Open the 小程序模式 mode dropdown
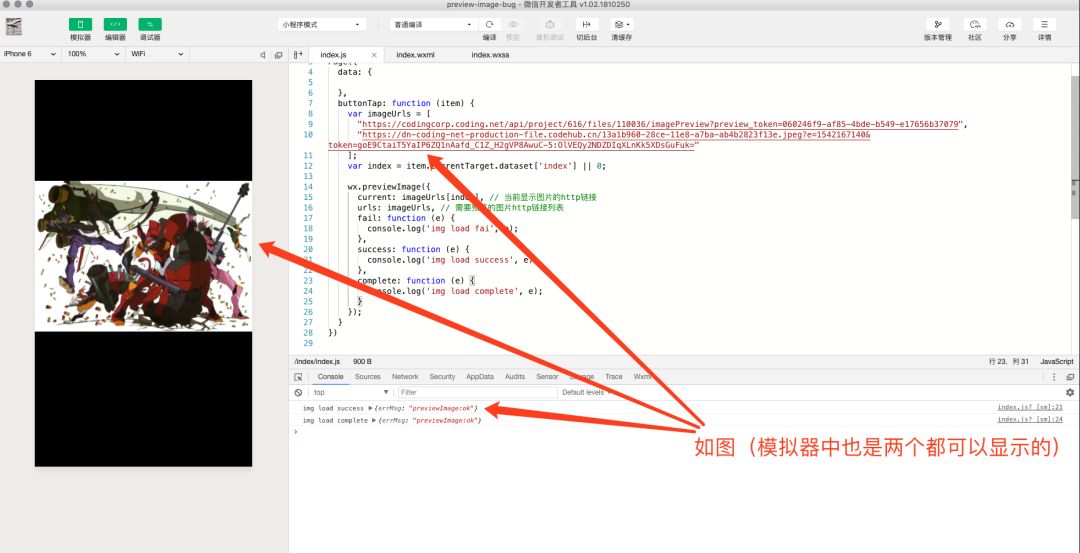Screen dimensions: 1080x553 coord(322,24)
